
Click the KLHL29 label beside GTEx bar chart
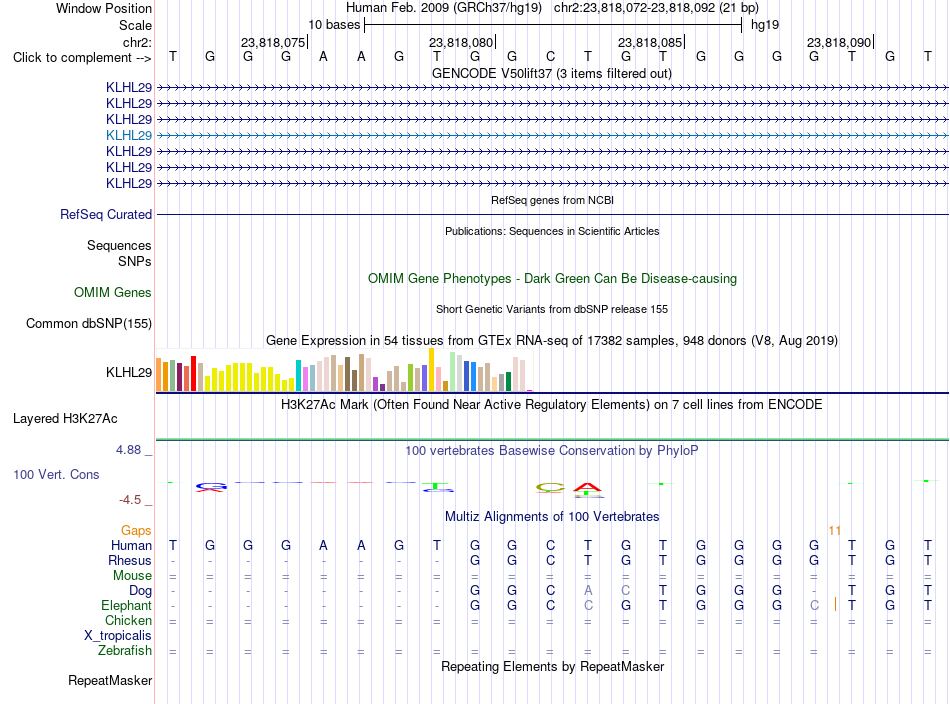(128, 372)
